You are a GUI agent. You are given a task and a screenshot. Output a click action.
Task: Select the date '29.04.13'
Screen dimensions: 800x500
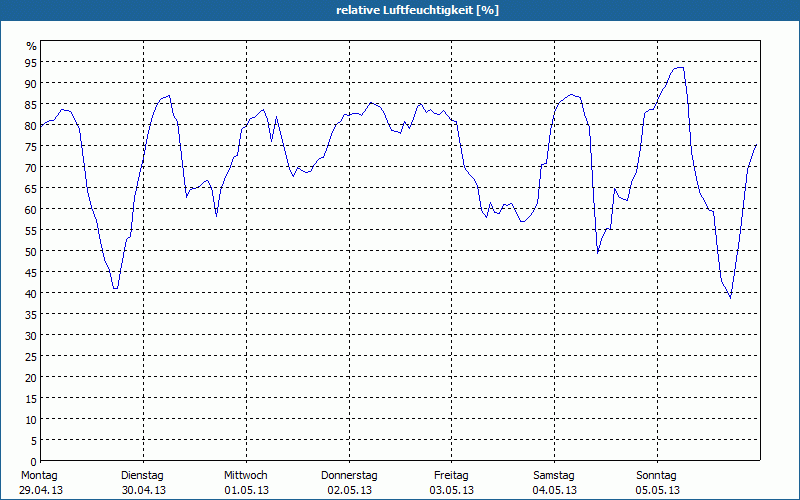41,490
